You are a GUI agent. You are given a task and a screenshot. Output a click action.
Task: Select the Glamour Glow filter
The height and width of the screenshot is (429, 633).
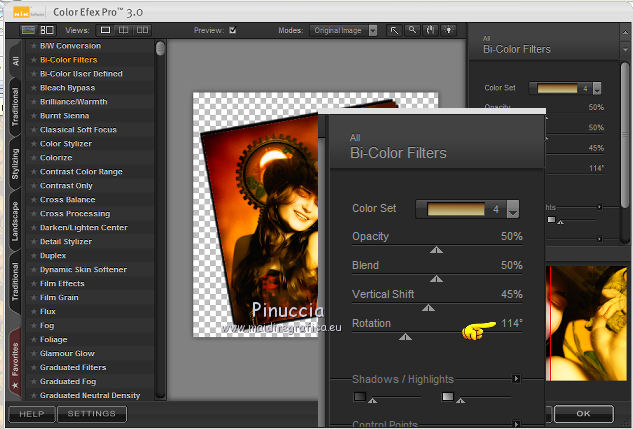(67, 353)
